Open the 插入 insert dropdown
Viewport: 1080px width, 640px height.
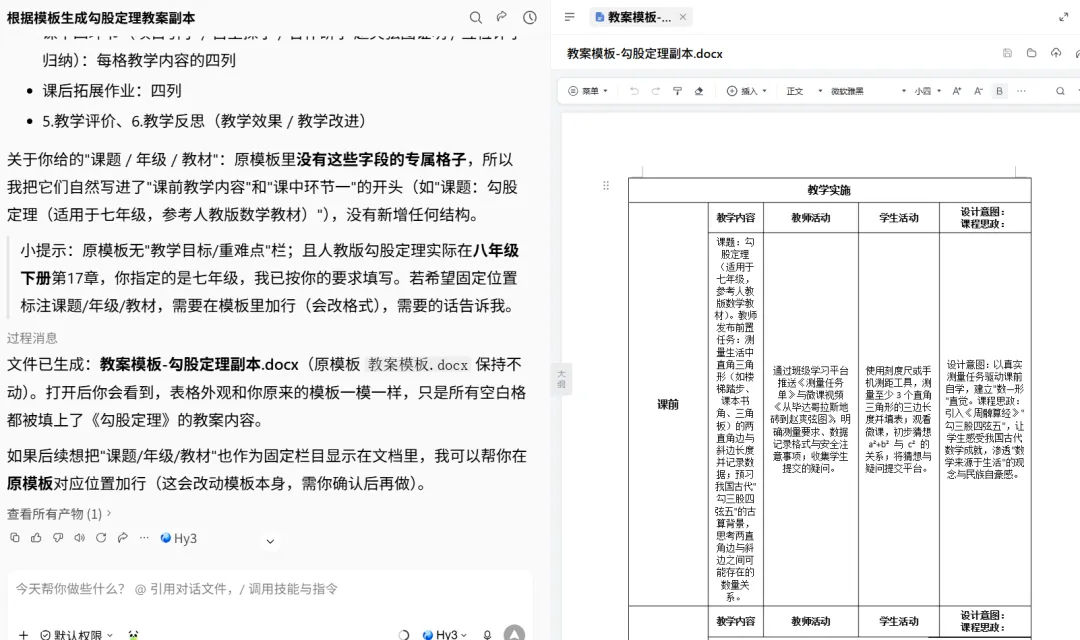[747, 91]
